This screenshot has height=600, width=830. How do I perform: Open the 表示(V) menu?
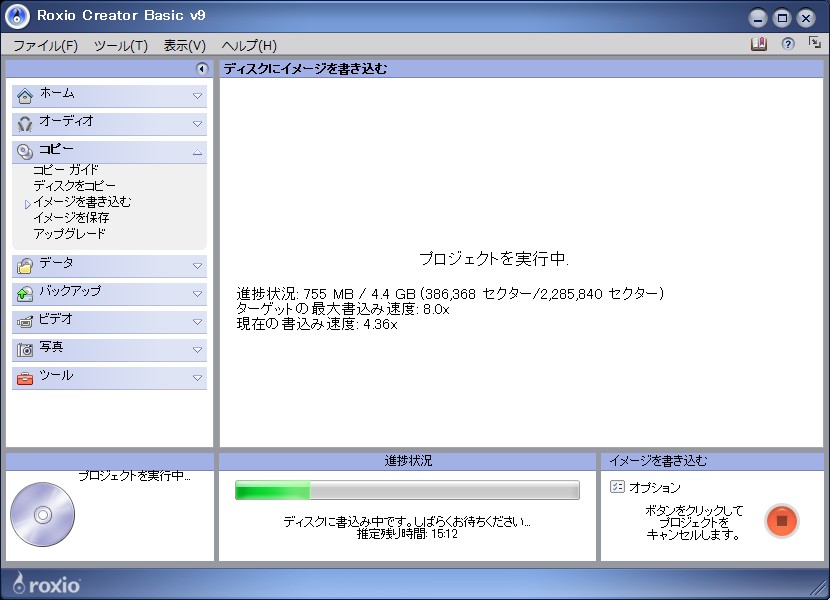point(184,46)
